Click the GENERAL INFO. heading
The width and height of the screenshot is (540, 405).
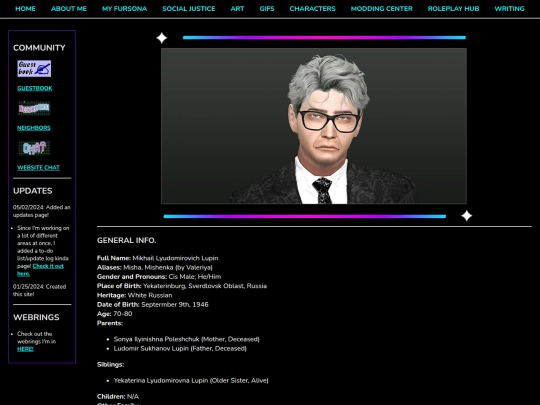pos(126,240)
